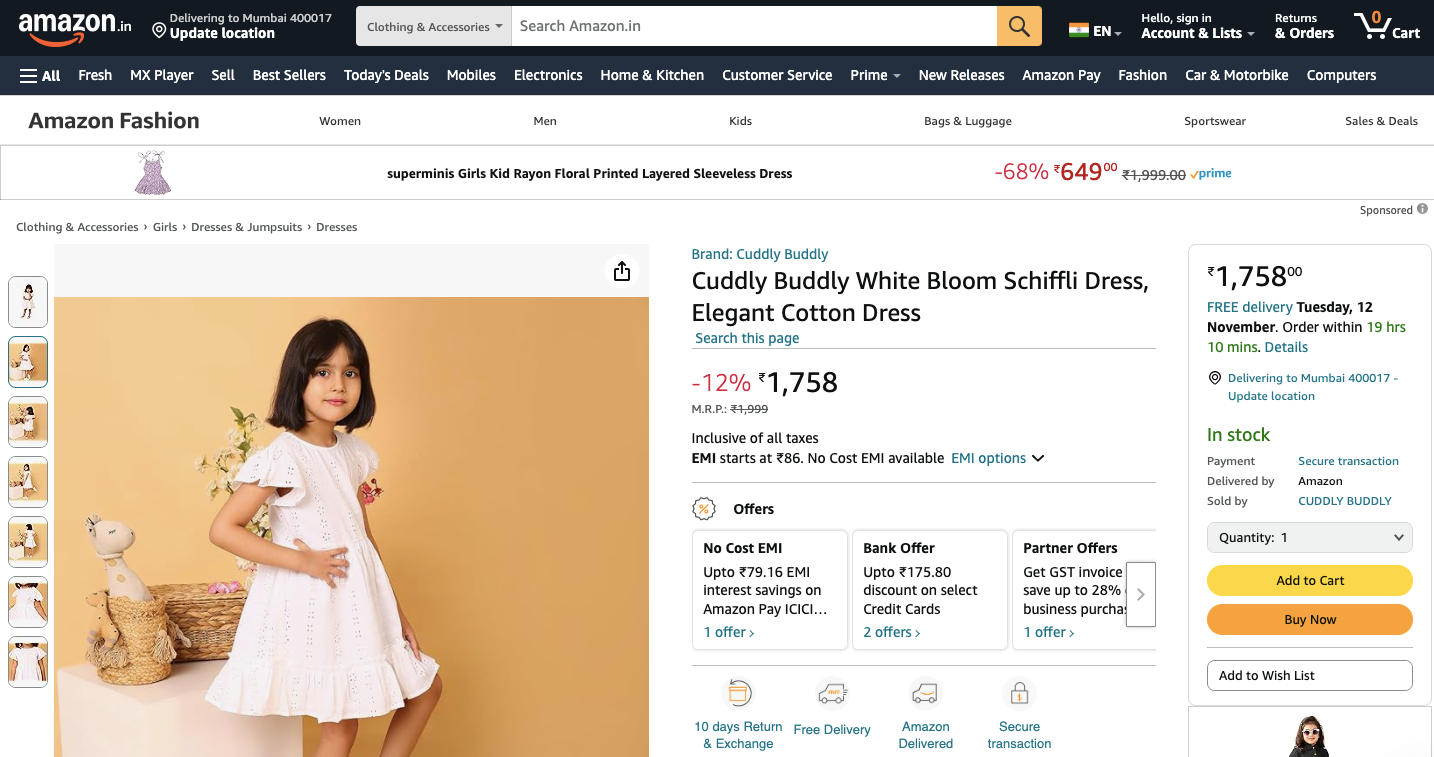This screenshot has width=1434, height=757.
Task: Open the shopping cart icon
Action: 1386,26
